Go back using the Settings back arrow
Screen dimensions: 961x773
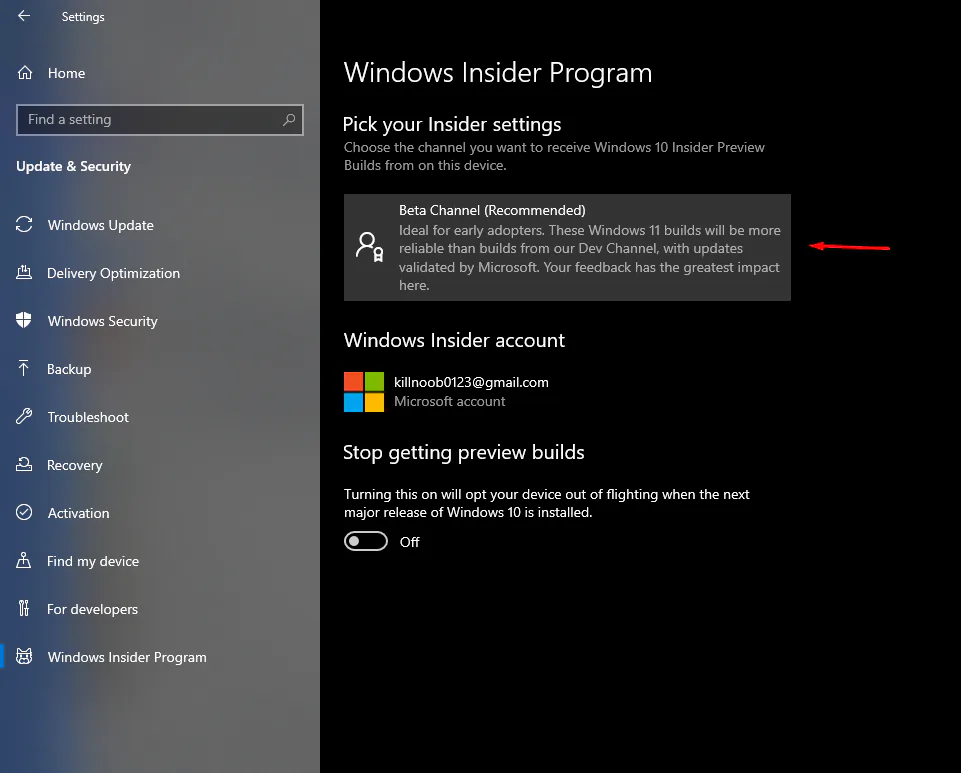tap(24, 16)
